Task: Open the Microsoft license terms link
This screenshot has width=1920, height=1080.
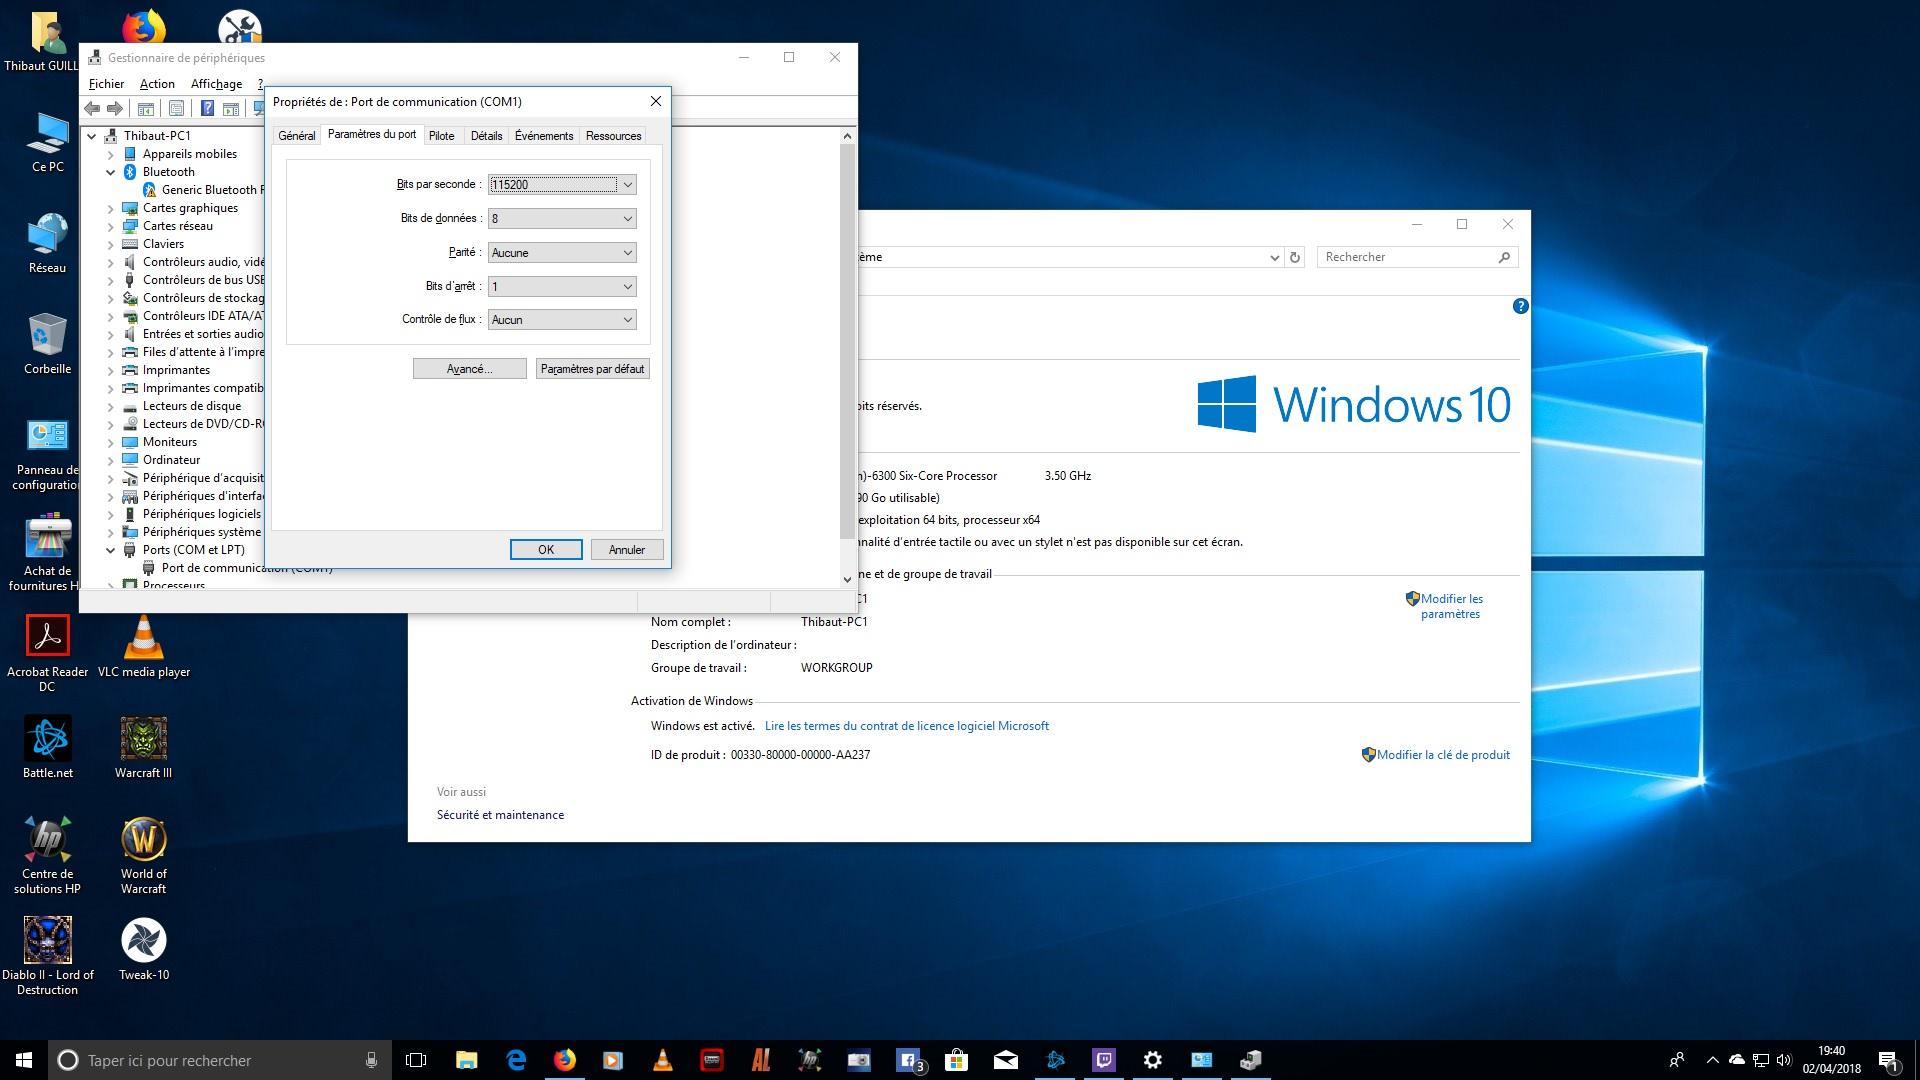Action: (x=907, y=726)
